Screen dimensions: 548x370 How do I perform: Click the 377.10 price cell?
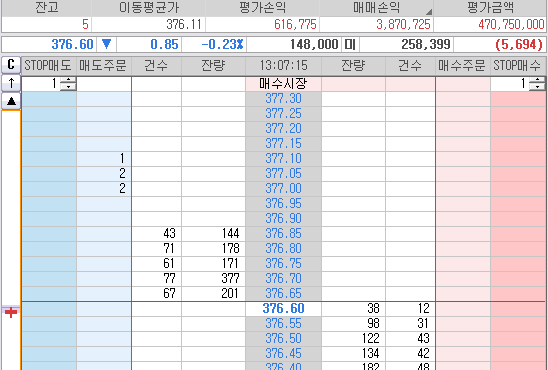pyautogui.click(x=283, y=159)
